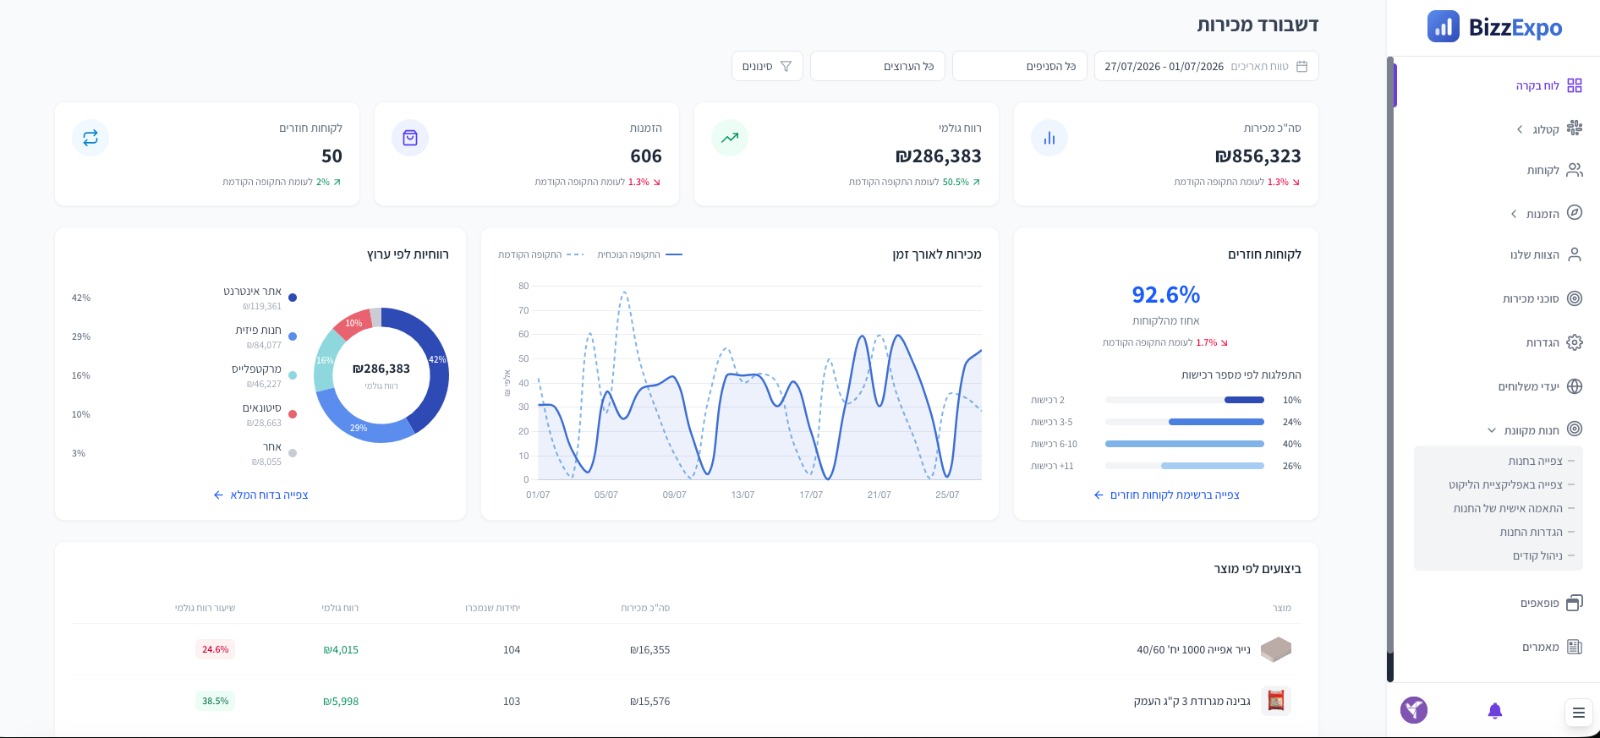Viewport: 1600px width, 738px height.
Task: Click the notification bell icon
Action: 1495,711
